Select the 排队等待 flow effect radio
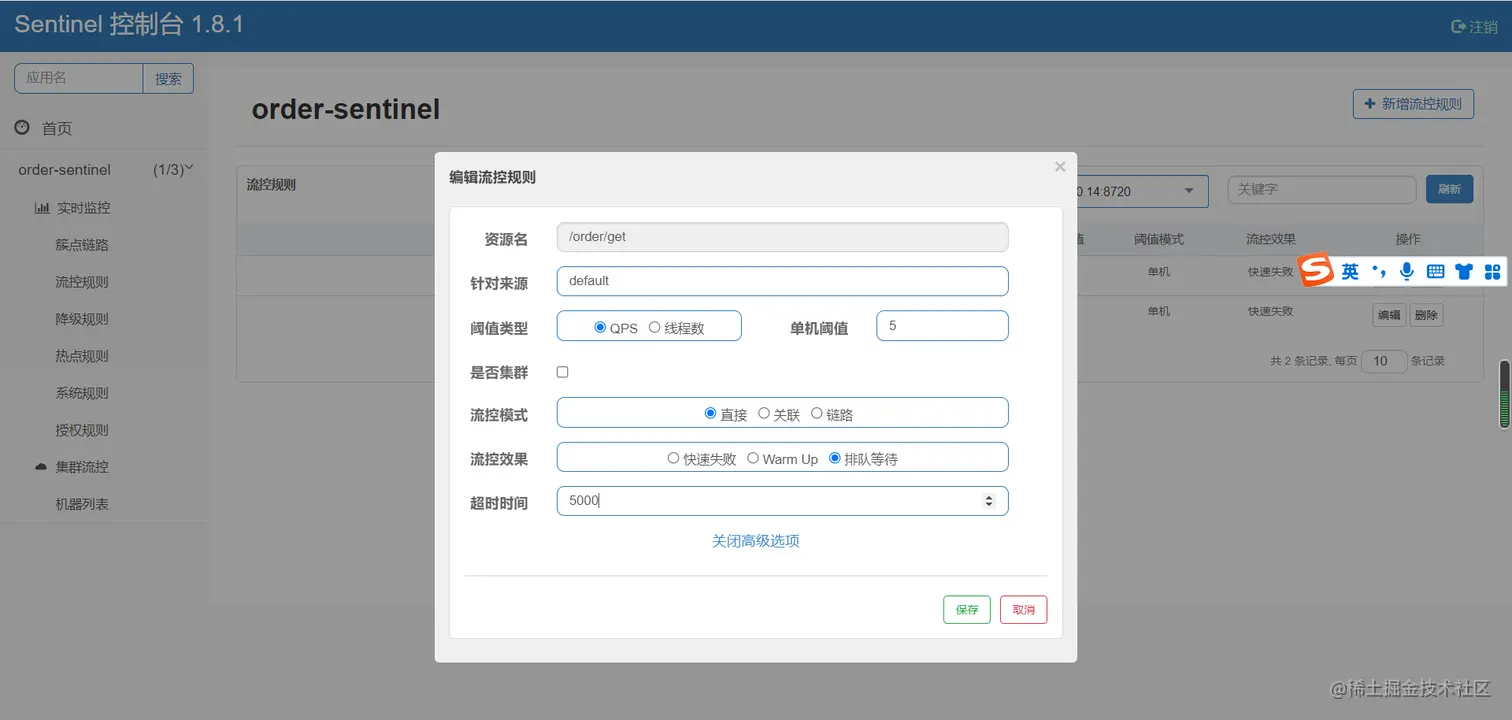The image size is (1512, 720). tap(835, 458)
